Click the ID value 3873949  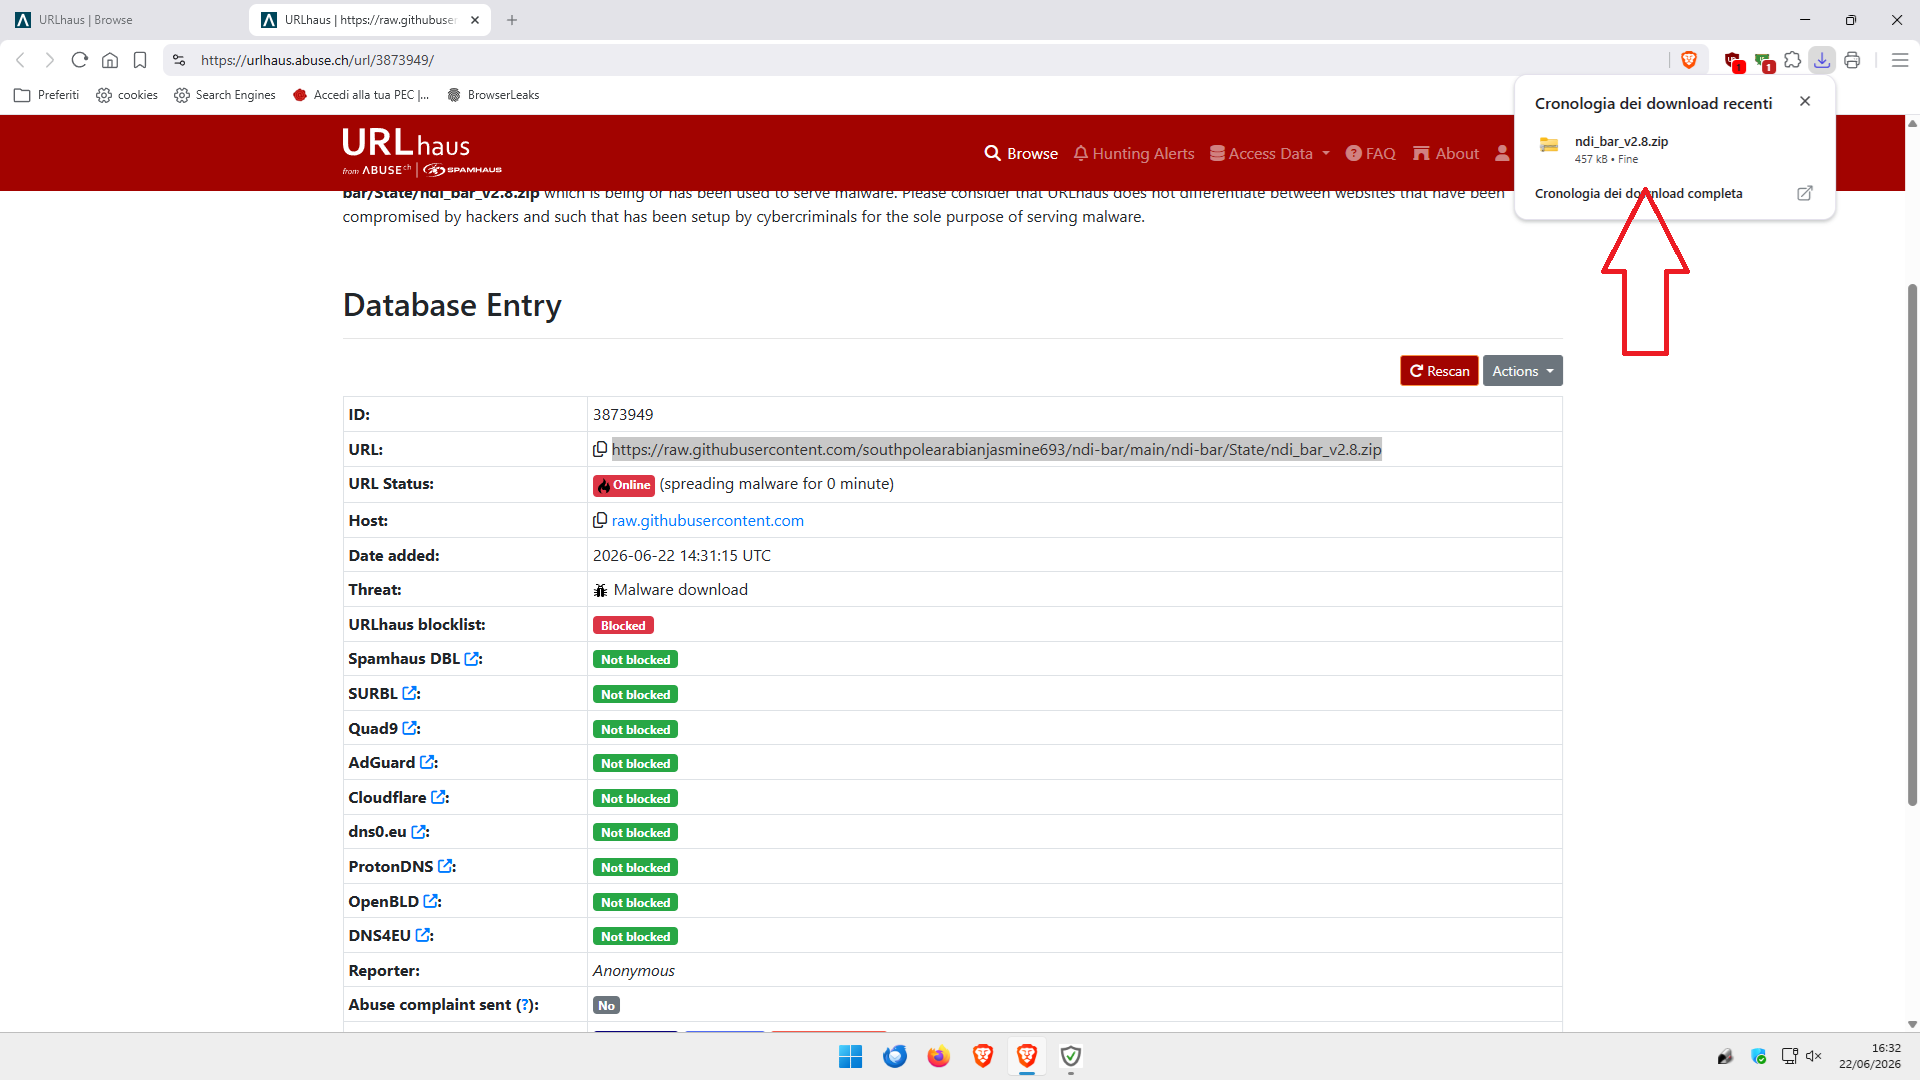coord(623,414)
